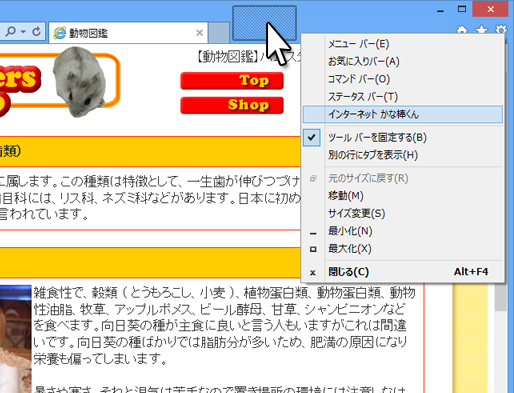Viewport: 514px width, 393px height.
Task: Switch to the 動物図鑑 tab
Action: pyautogui.click(x=128, y=33)
